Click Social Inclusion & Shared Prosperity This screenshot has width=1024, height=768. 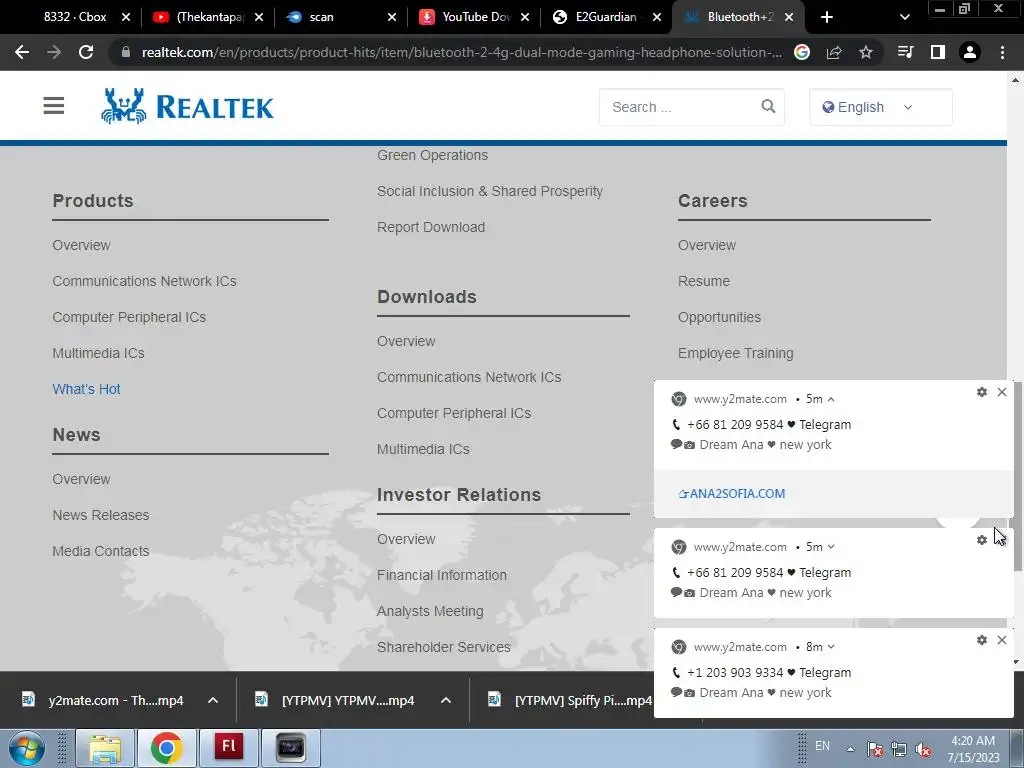tap(490, 191)
